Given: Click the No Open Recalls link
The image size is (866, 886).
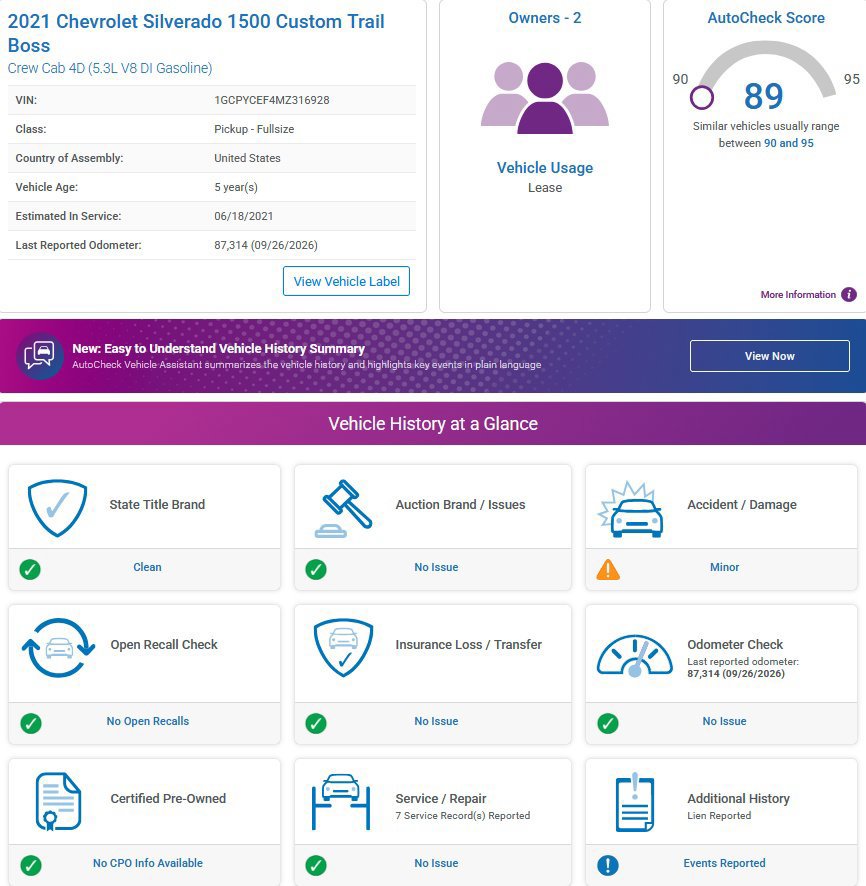Looking at the screenshot, I should [147, 721].
